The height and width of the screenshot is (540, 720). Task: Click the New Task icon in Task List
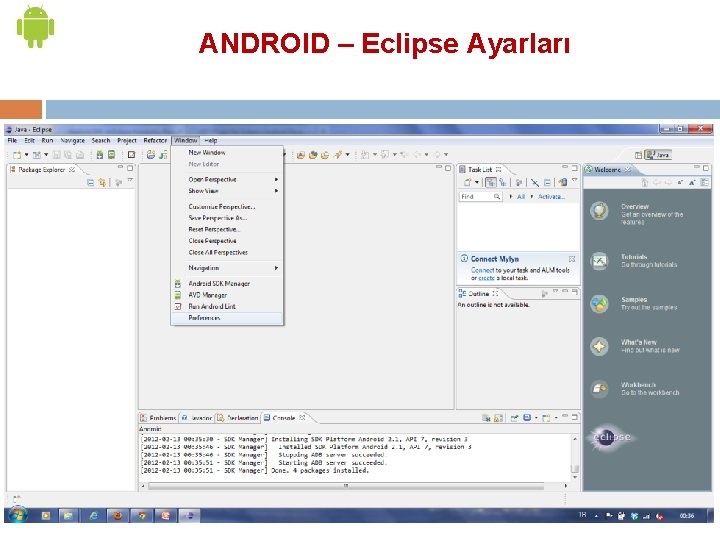click(467, 182)
